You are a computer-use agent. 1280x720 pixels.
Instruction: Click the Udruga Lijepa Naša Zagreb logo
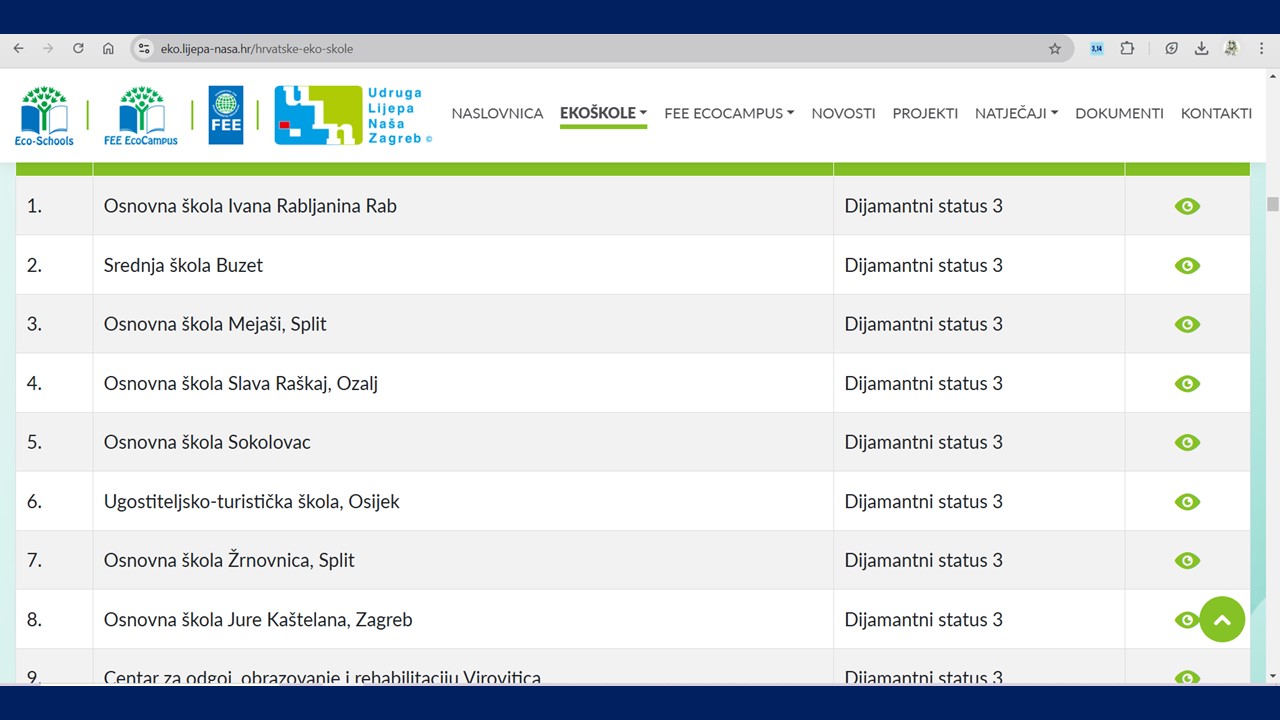pos(352,115)
